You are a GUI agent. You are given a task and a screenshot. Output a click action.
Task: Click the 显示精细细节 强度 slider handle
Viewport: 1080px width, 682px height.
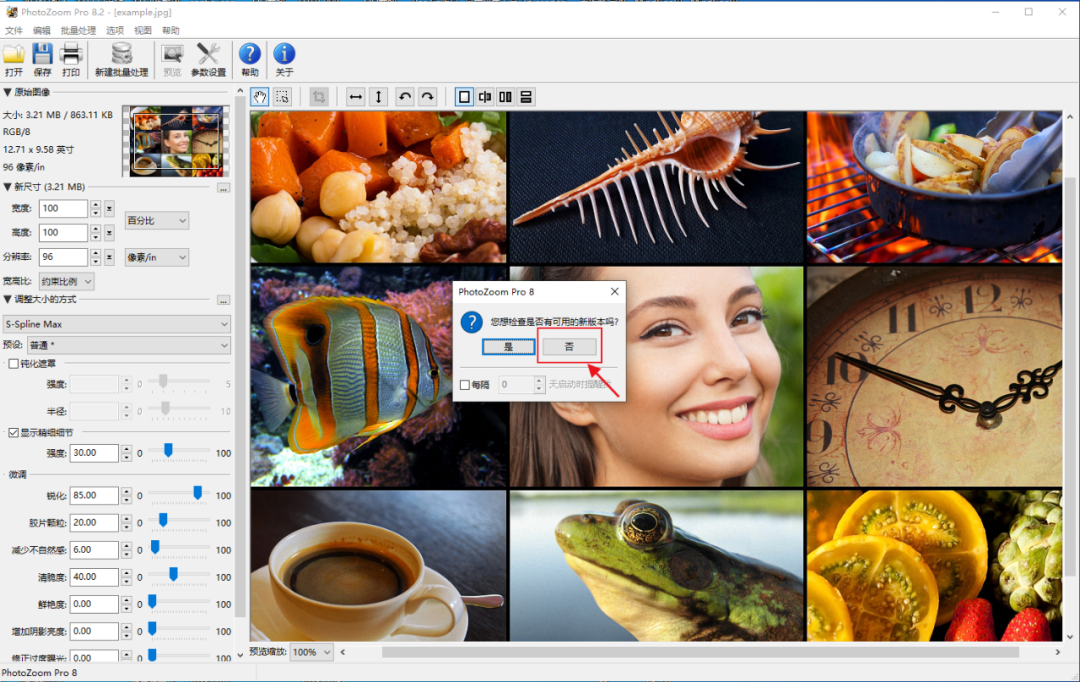tap(167, 451)
